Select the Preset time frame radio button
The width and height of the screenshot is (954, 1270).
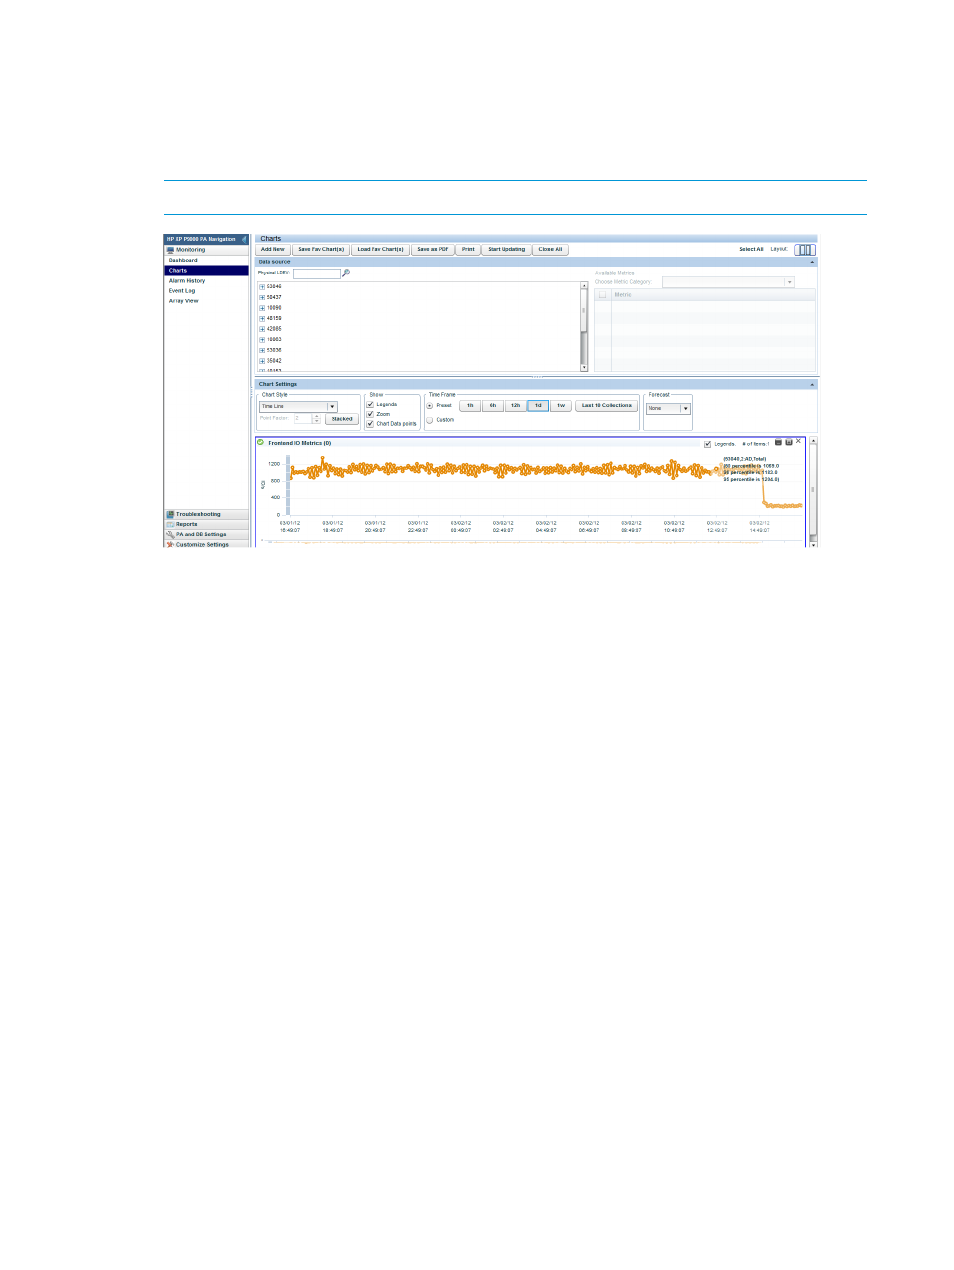coord(430,406)
